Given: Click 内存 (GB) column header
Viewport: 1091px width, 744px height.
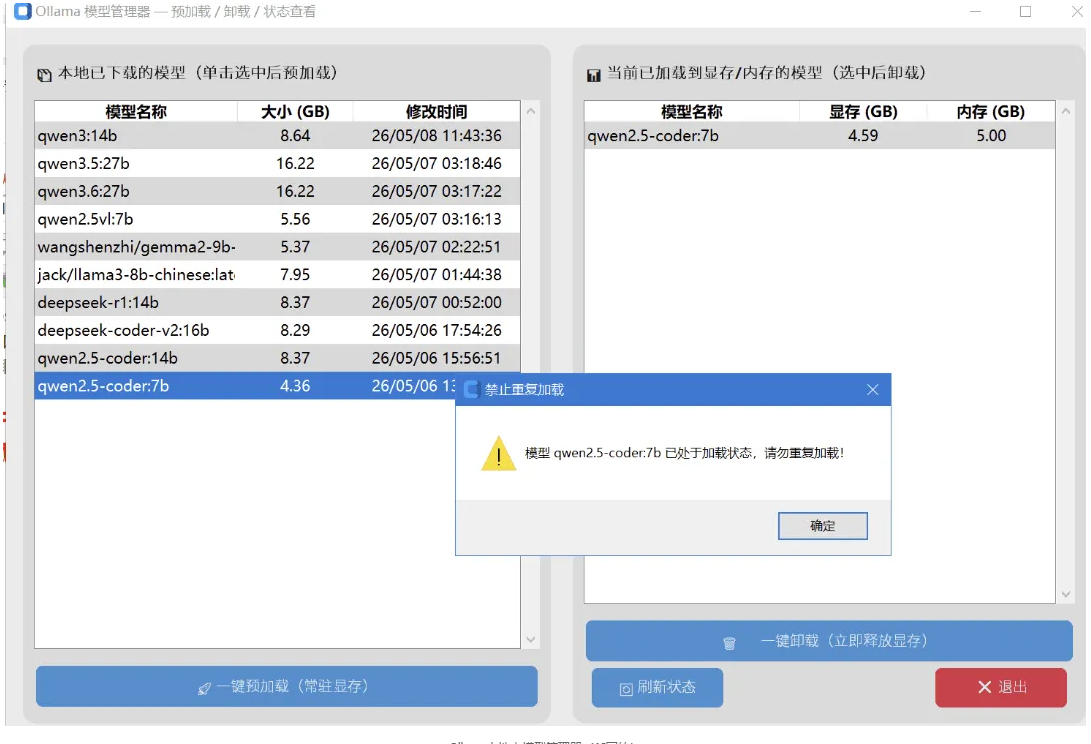Looking at the screenshot, I should 991,111.
